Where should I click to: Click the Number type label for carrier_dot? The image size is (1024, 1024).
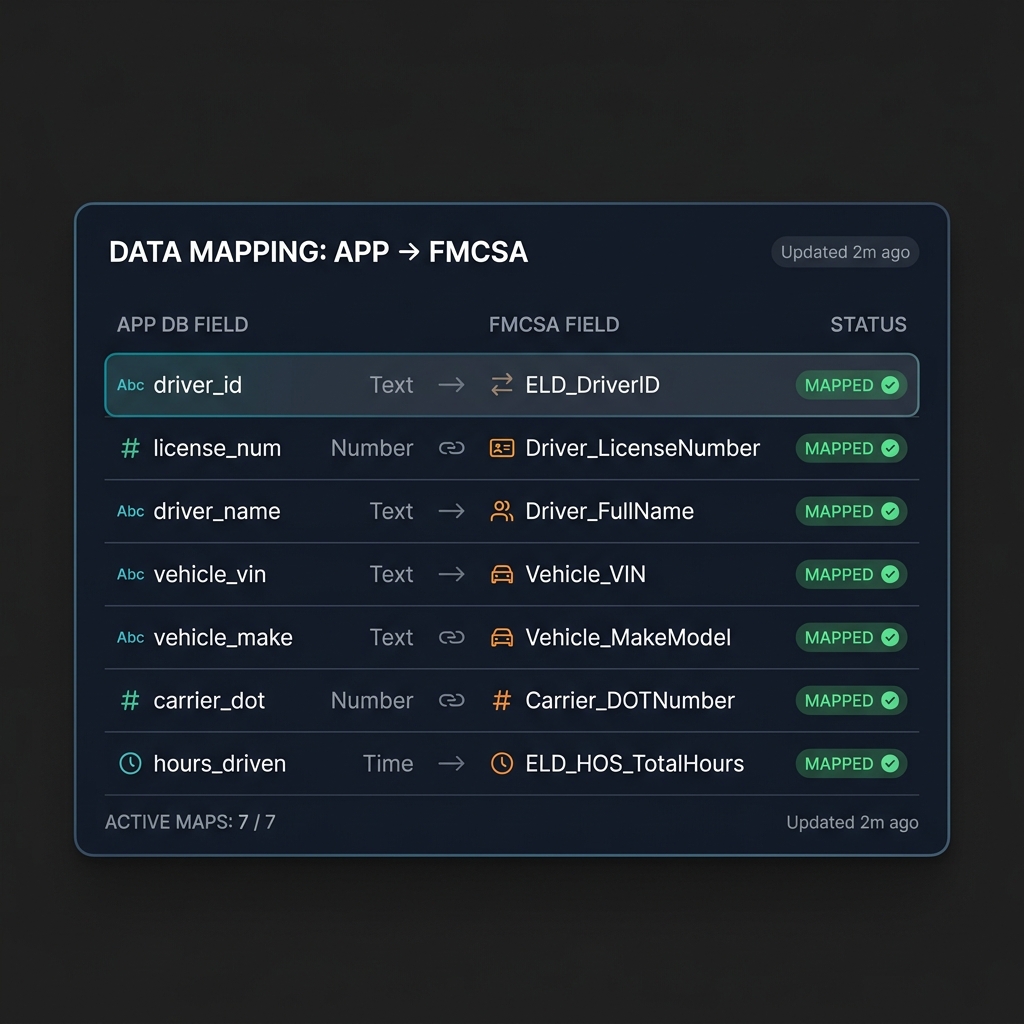pos(372,700)
